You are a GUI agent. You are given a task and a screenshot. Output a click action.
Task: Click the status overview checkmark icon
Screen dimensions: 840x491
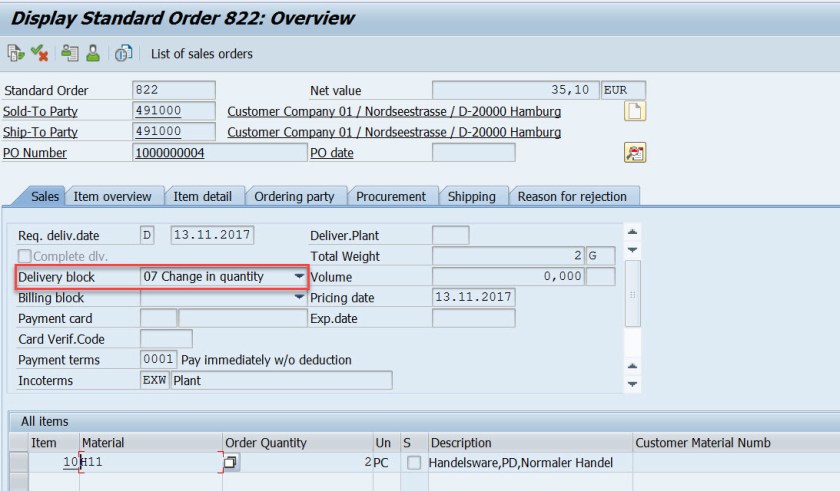(x=40, y=53)
